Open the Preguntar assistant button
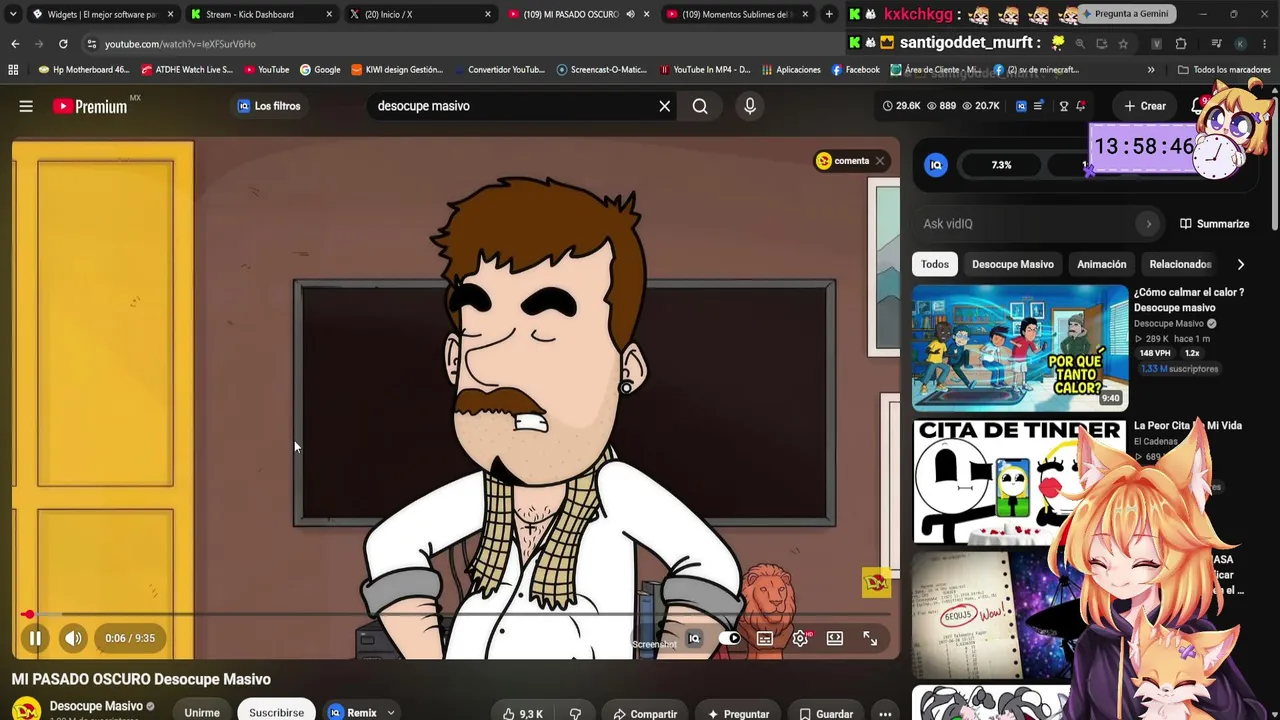1280x720 pixels. click(x=738, y=713)
